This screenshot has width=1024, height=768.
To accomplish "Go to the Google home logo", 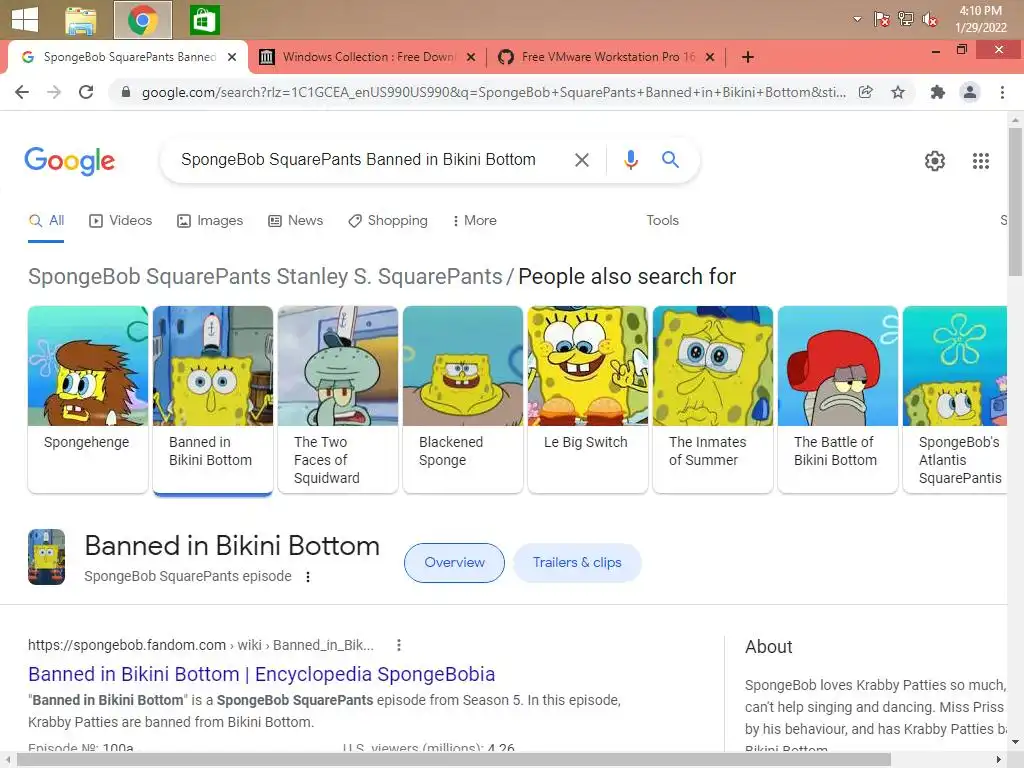I will pos(69,161).
